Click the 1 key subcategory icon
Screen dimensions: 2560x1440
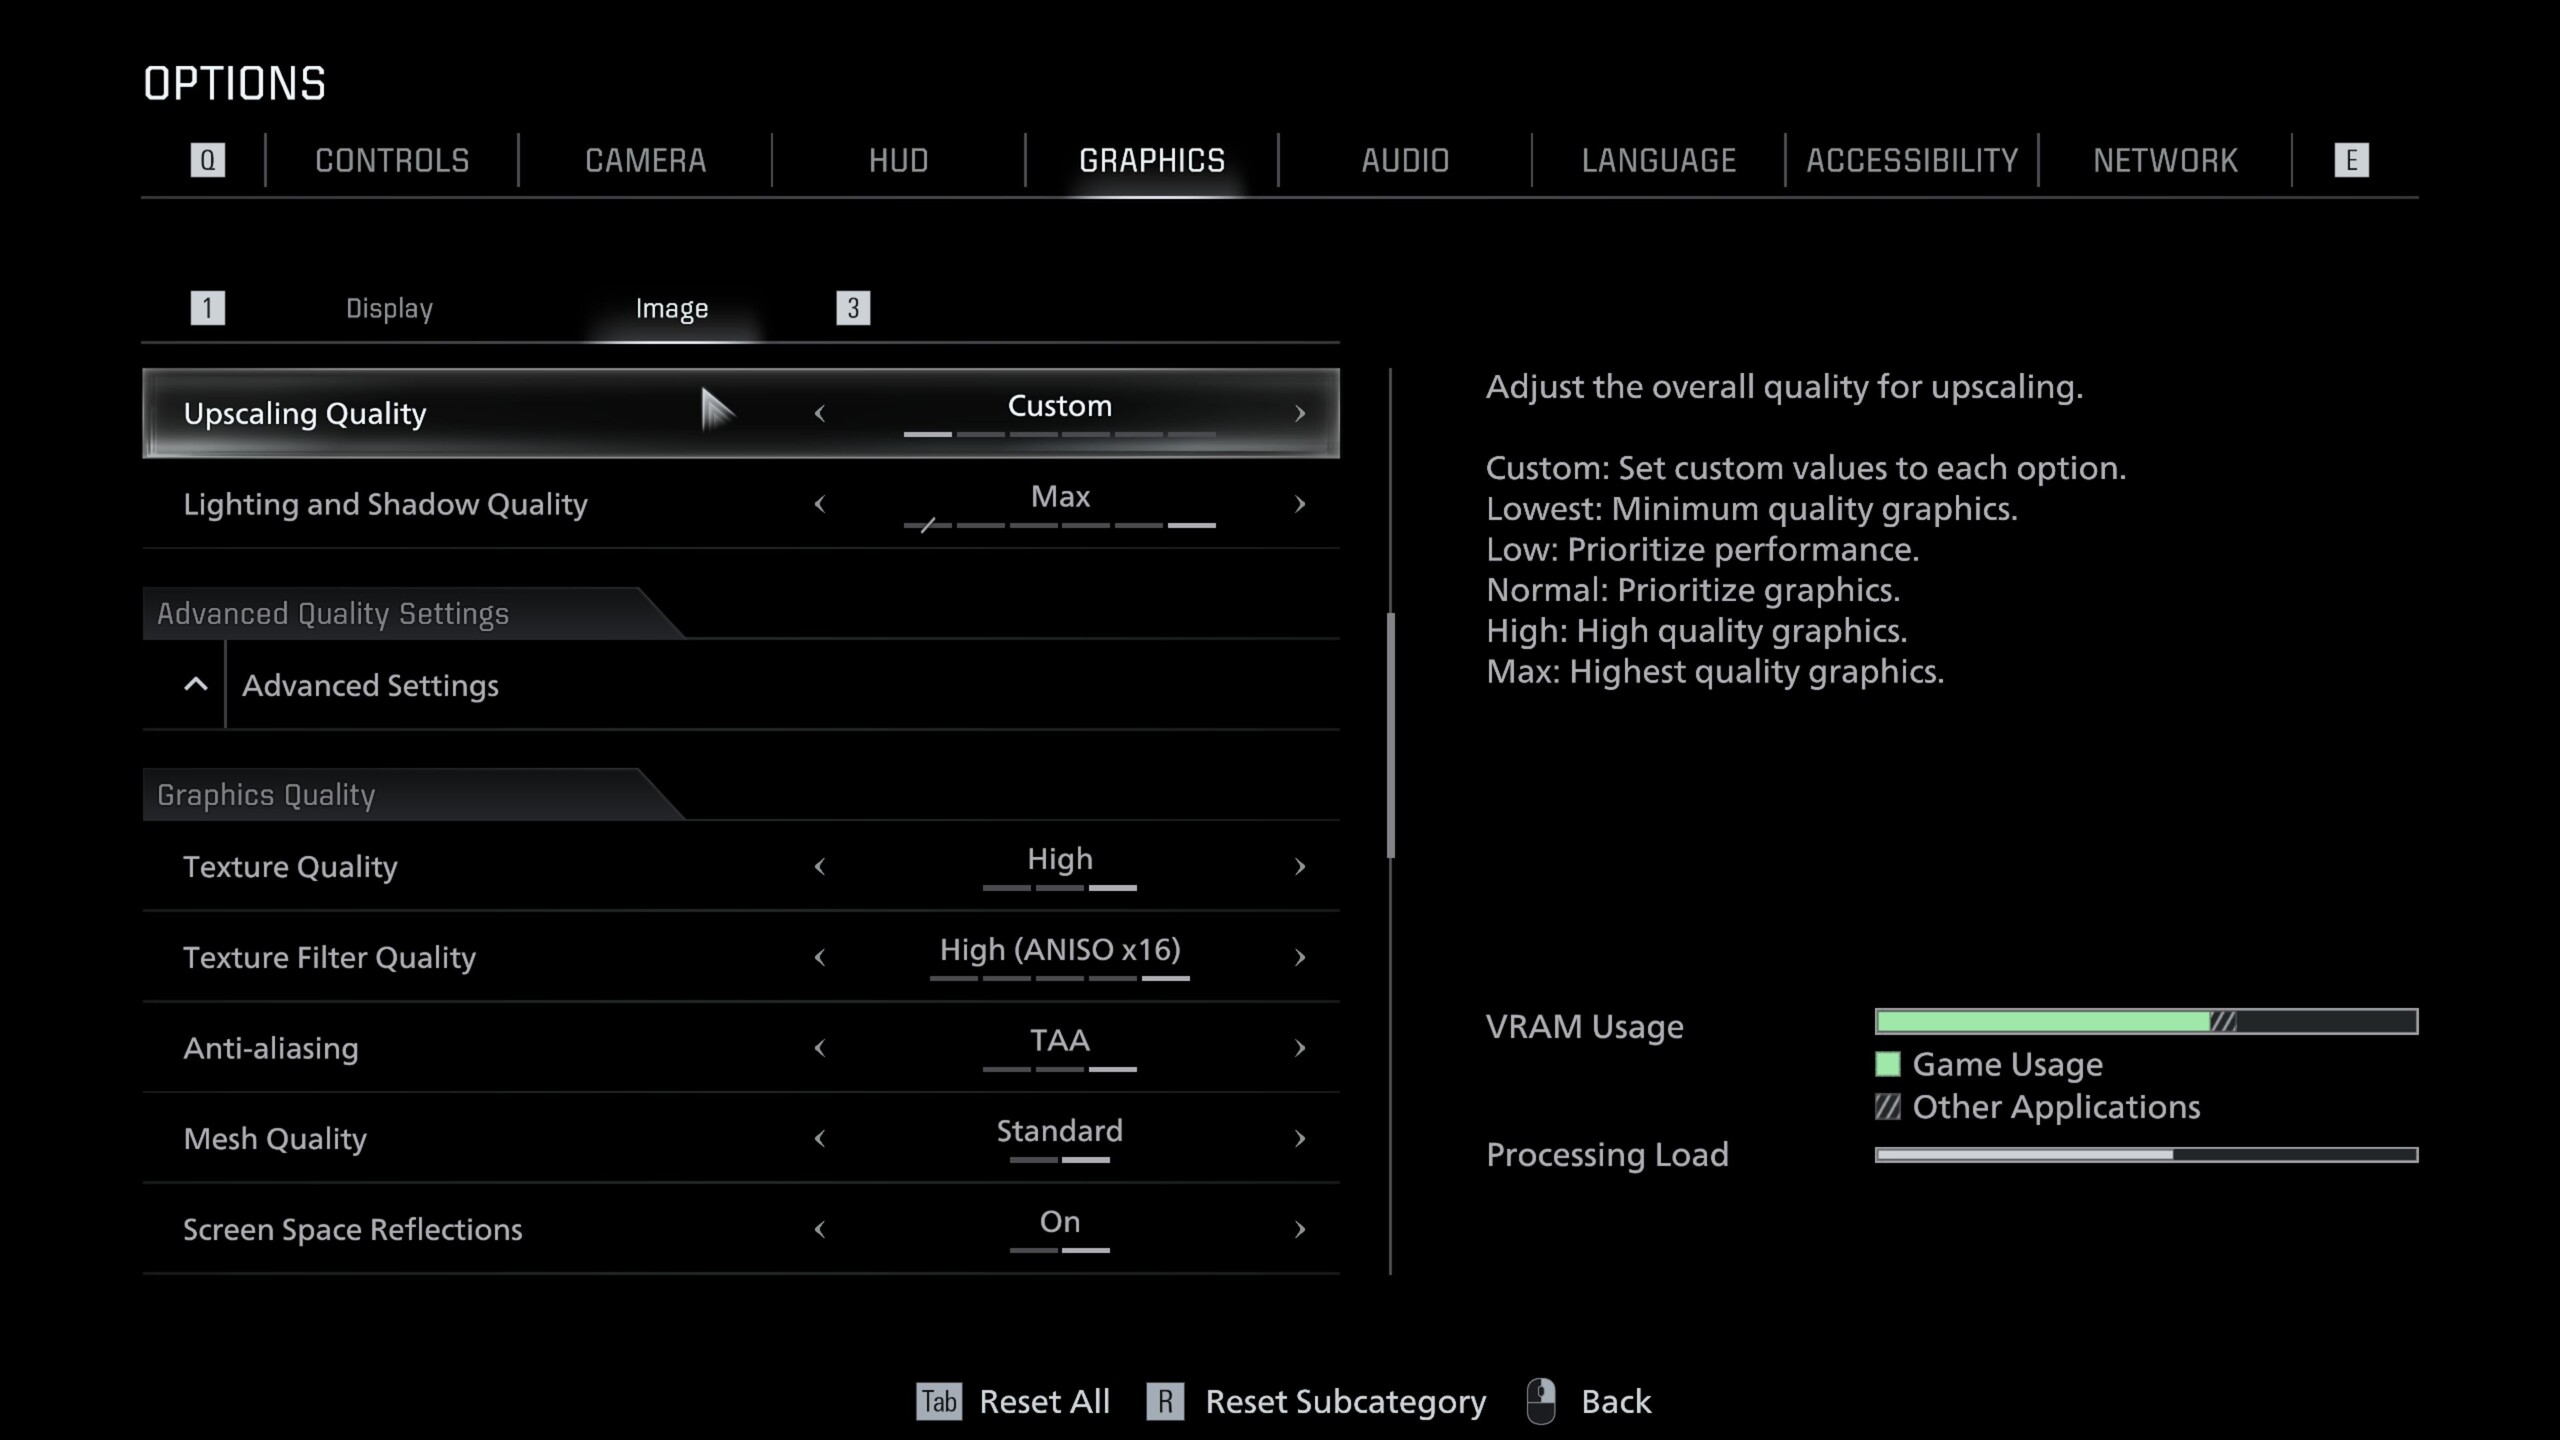pyautogui.click(x=207, y=308)
